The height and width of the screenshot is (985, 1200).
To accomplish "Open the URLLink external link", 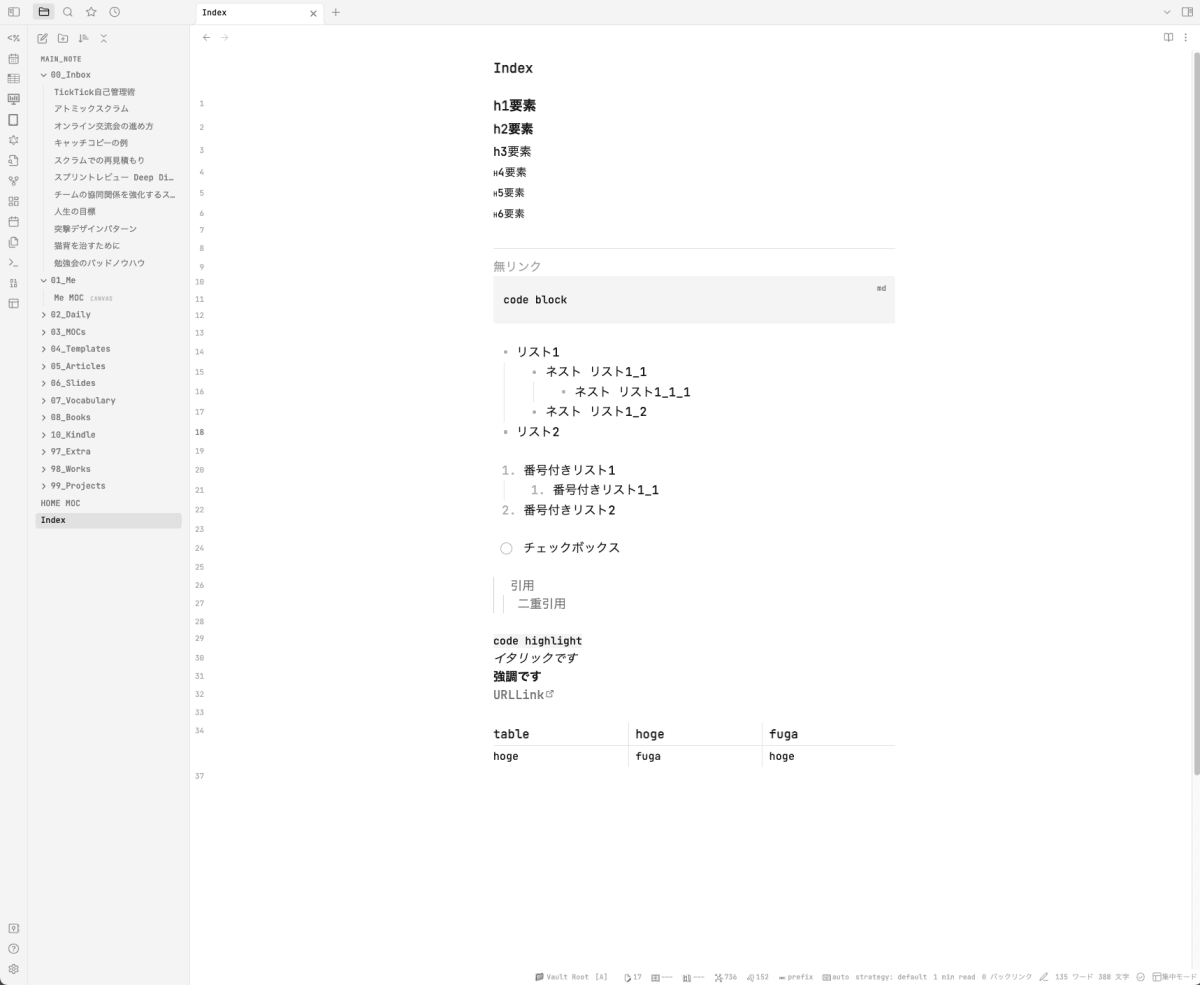I will point(518,694).
